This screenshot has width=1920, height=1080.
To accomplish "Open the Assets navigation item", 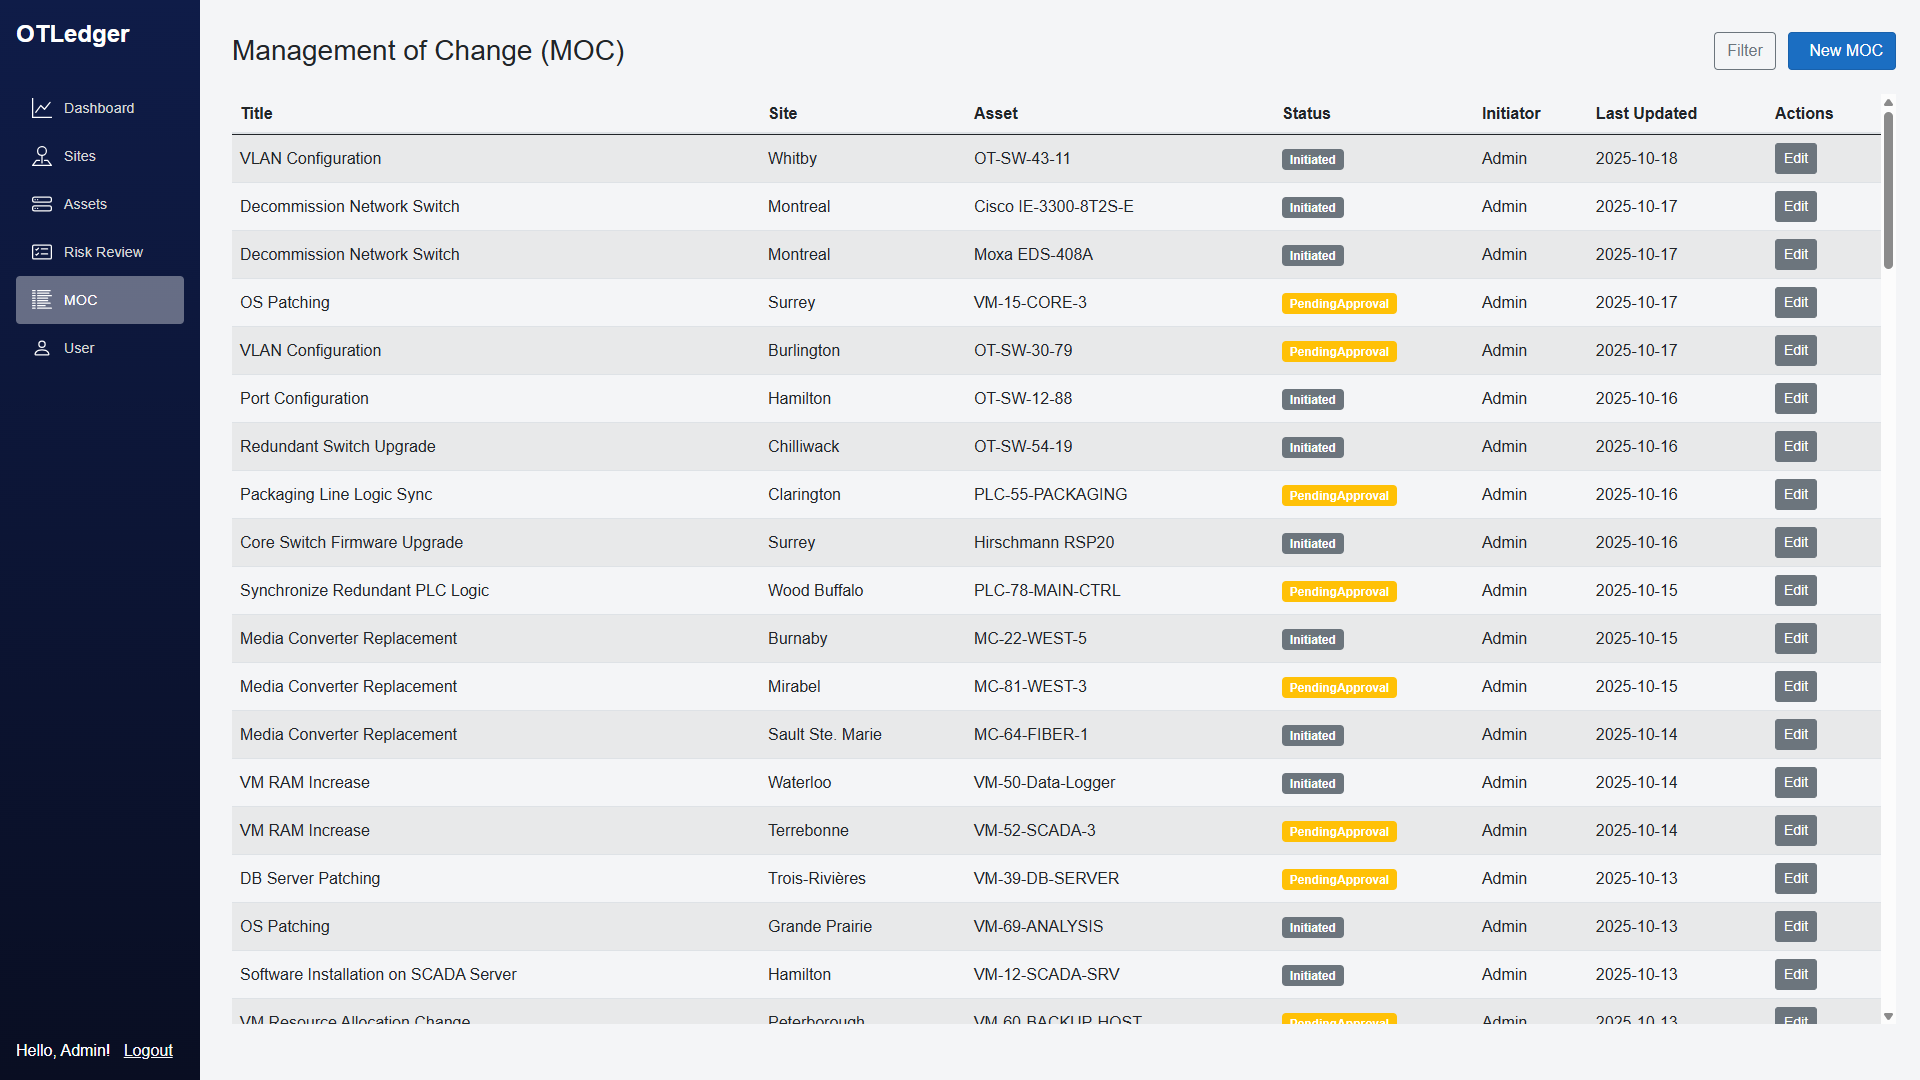I will pyautogui.click(x=85, y=204).
